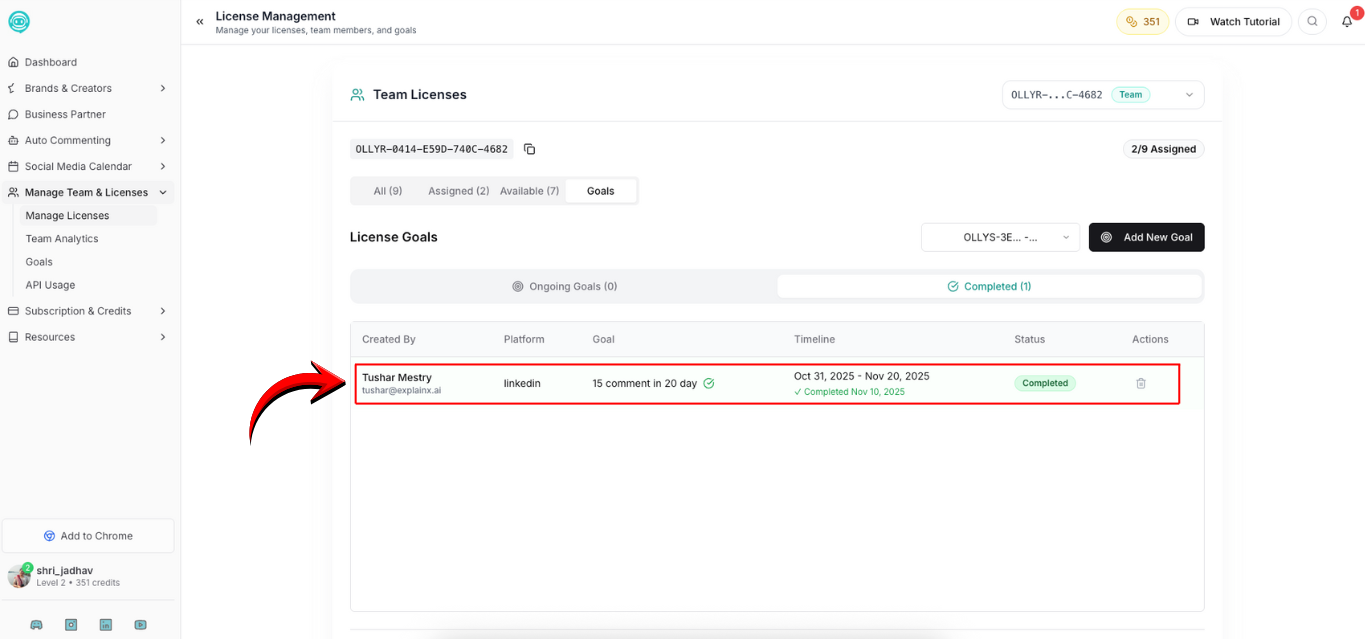
Task: Expand the OLLYS-3E license selector
Action: pyautogui.click(x=999, y=237)
